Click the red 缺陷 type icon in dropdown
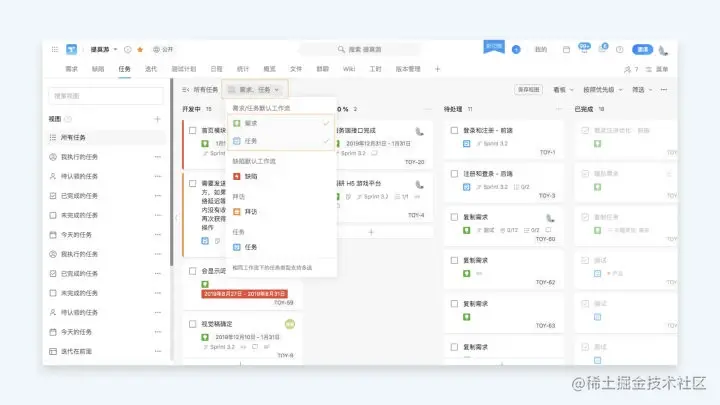The height and width of the screenshot is (405, 720). pyautogui.click(x=237, y=176)
